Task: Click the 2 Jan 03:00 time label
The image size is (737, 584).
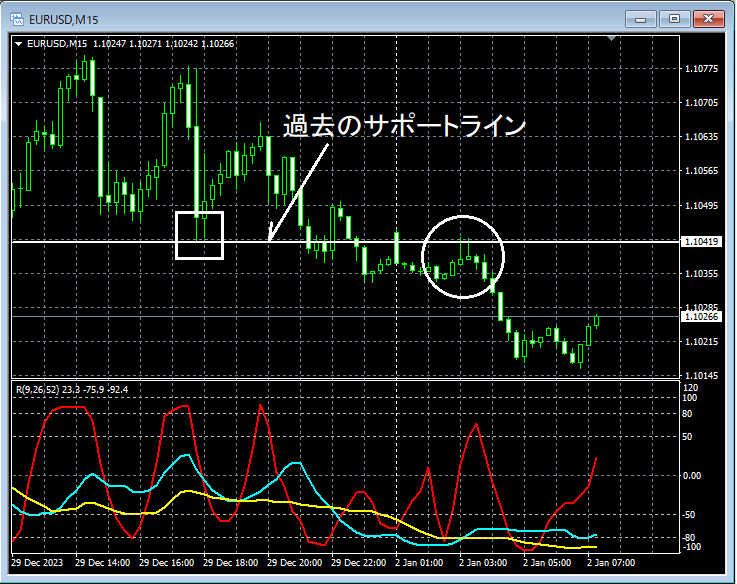Action: 483,562
